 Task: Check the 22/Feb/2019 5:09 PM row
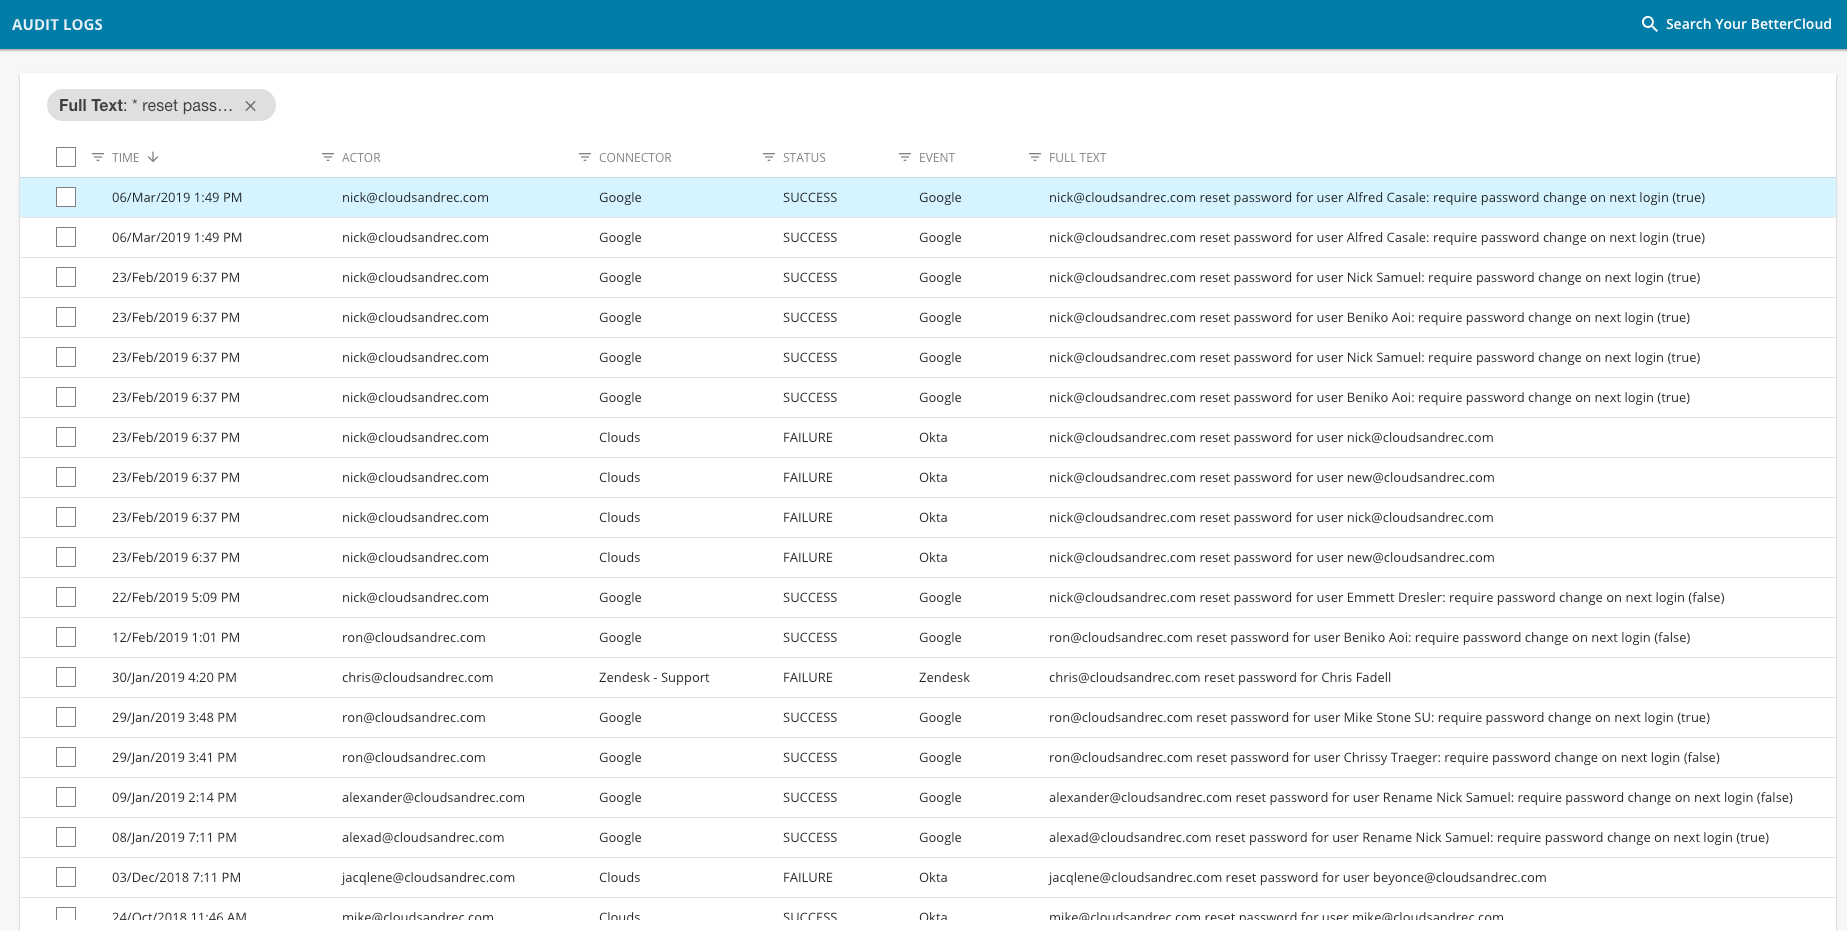click(x=66, y=597)
